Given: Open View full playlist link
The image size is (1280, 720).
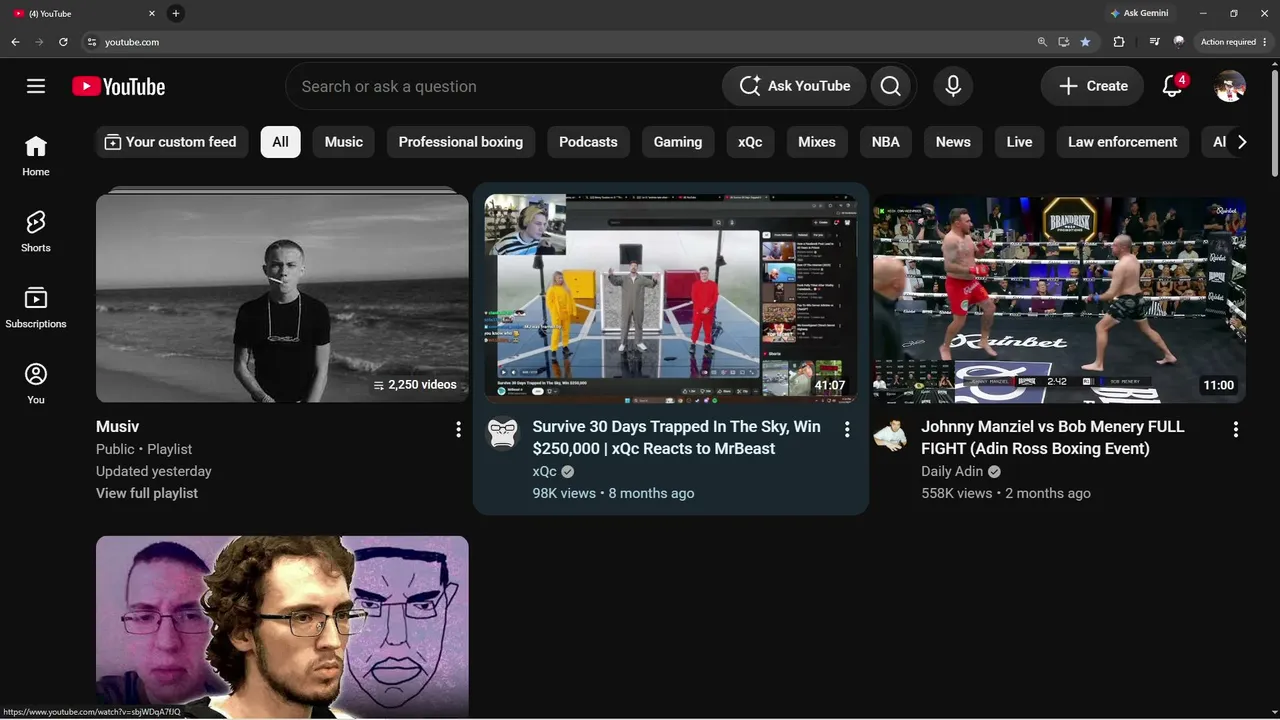Looking at the screenshot, I should click(147, 493).
